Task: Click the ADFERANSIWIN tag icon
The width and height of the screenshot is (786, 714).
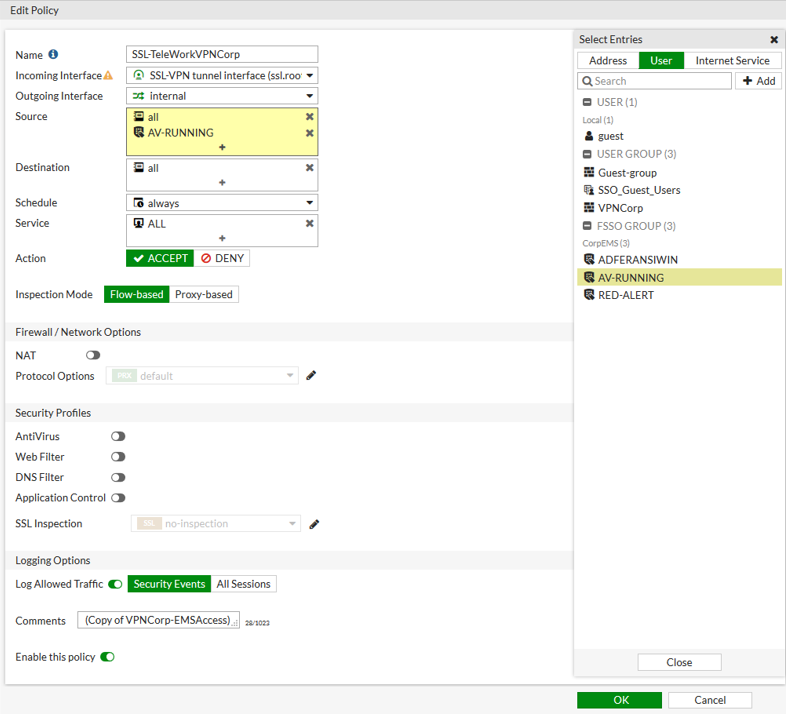Action: pos(590,259)
